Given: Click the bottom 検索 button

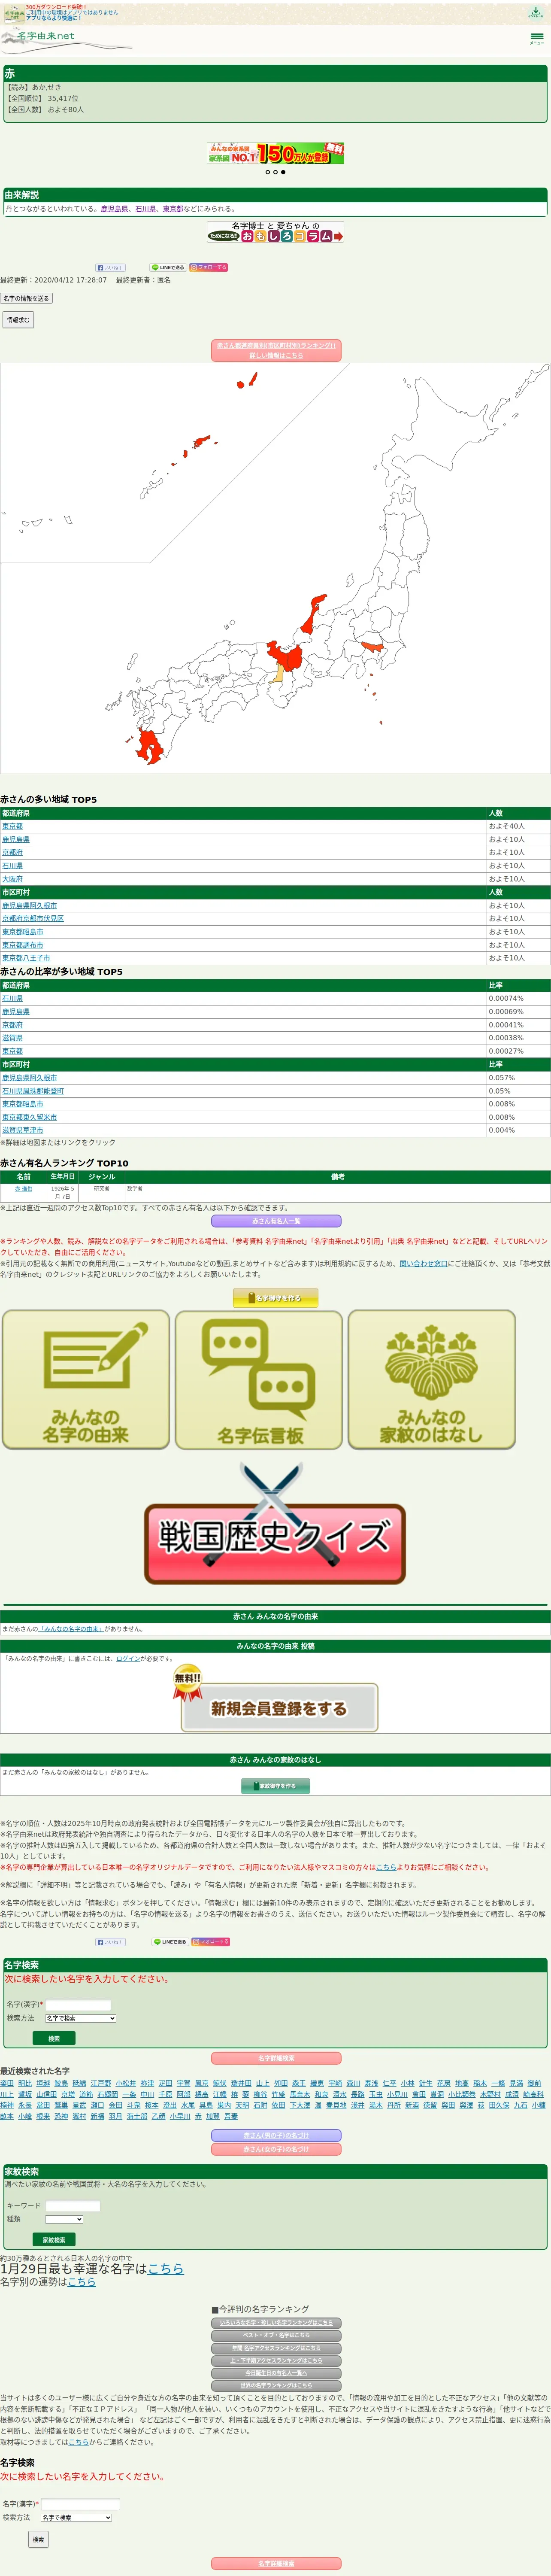Looking at the screenshot, I should coord(38,2539).
